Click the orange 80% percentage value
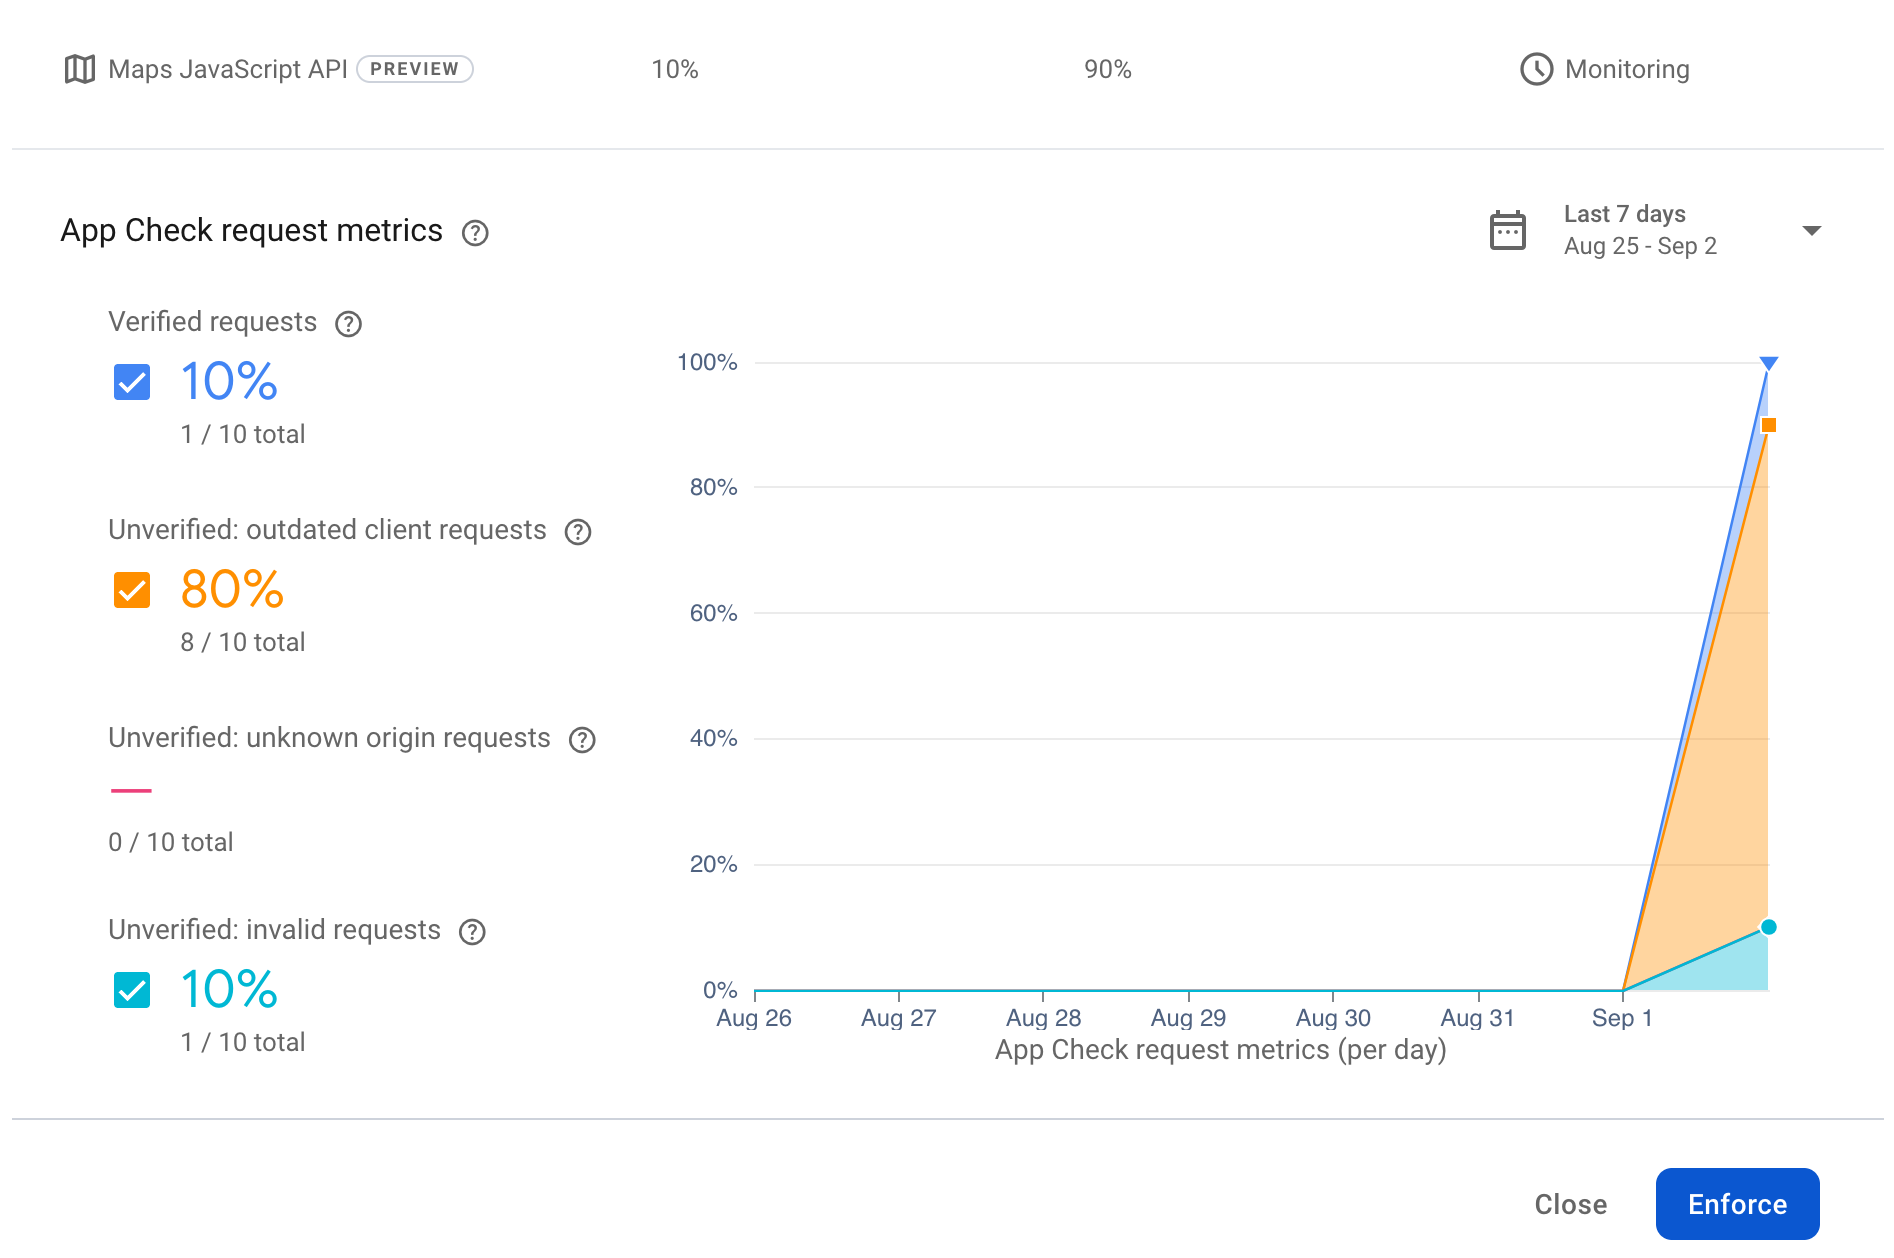The width and height of the screenshot is (1894, 1258). point(231,590)
